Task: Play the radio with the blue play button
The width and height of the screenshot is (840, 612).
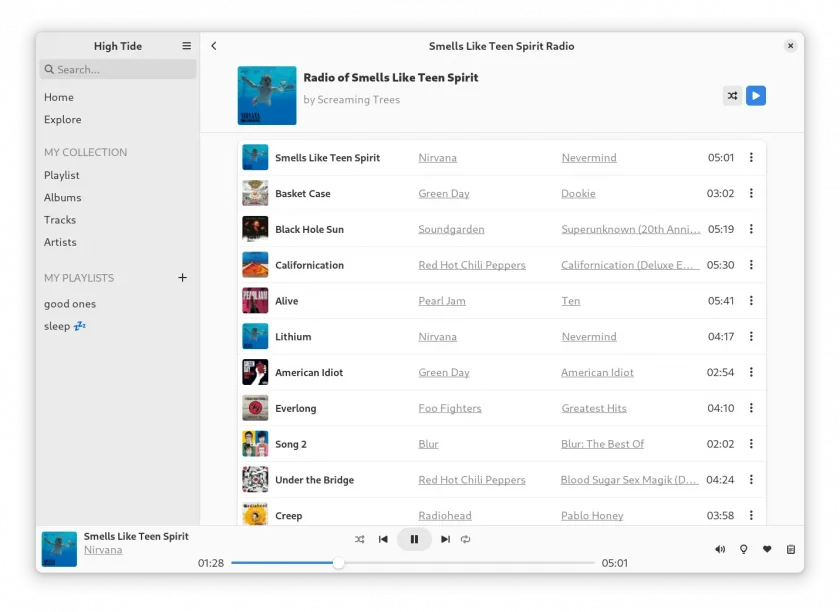Action: pyautogui.click(x=755, y=96)
